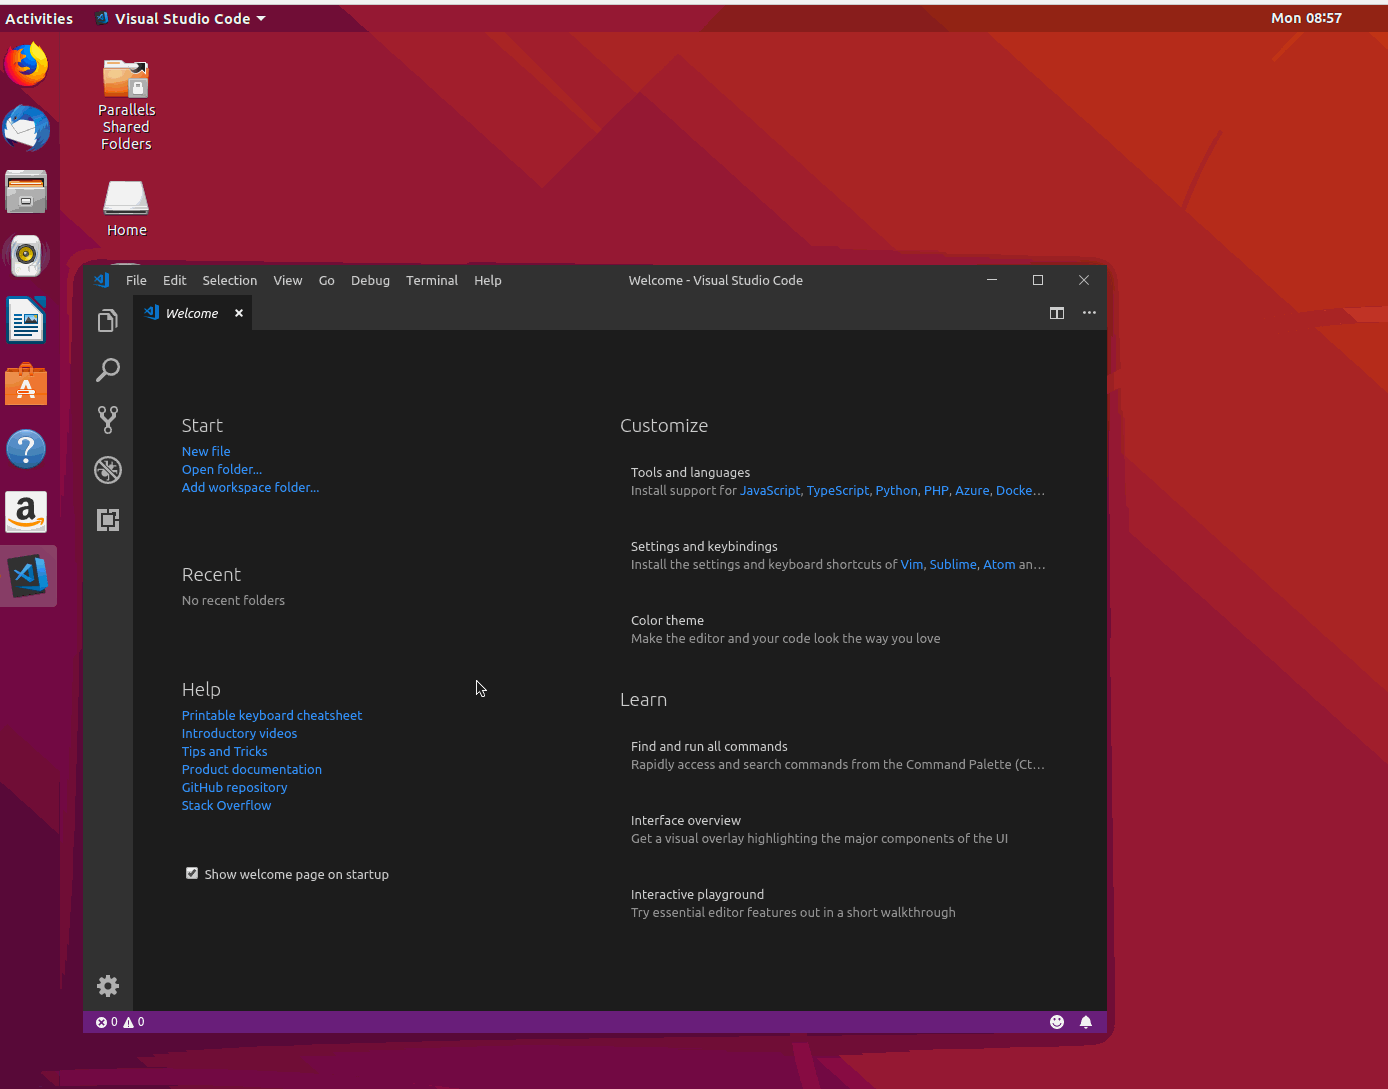
Task: Open the Extensions view in activity bar
Action: pos(108,520)
